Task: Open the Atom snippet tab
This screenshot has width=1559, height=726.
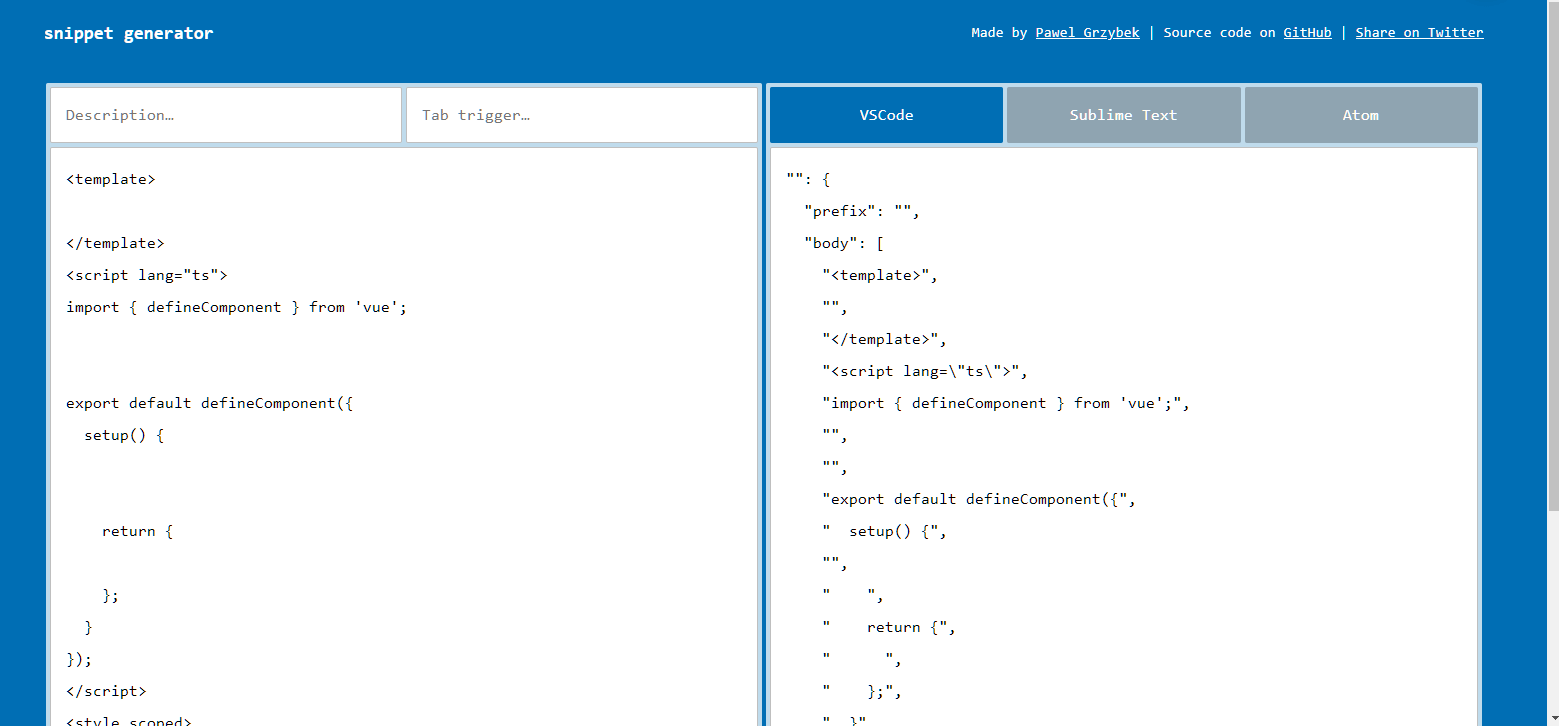Action: tap(1360, 115)
